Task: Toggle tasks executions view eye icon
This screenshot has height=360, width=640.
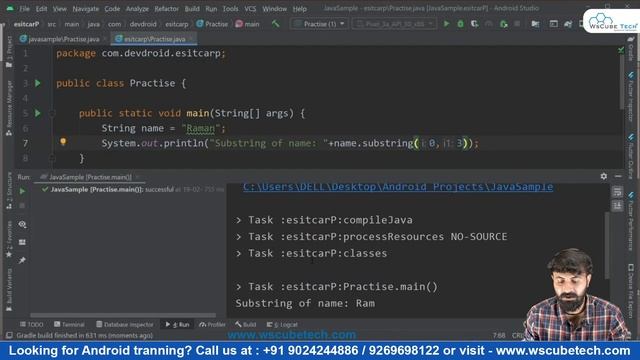Action: (22, 224)
